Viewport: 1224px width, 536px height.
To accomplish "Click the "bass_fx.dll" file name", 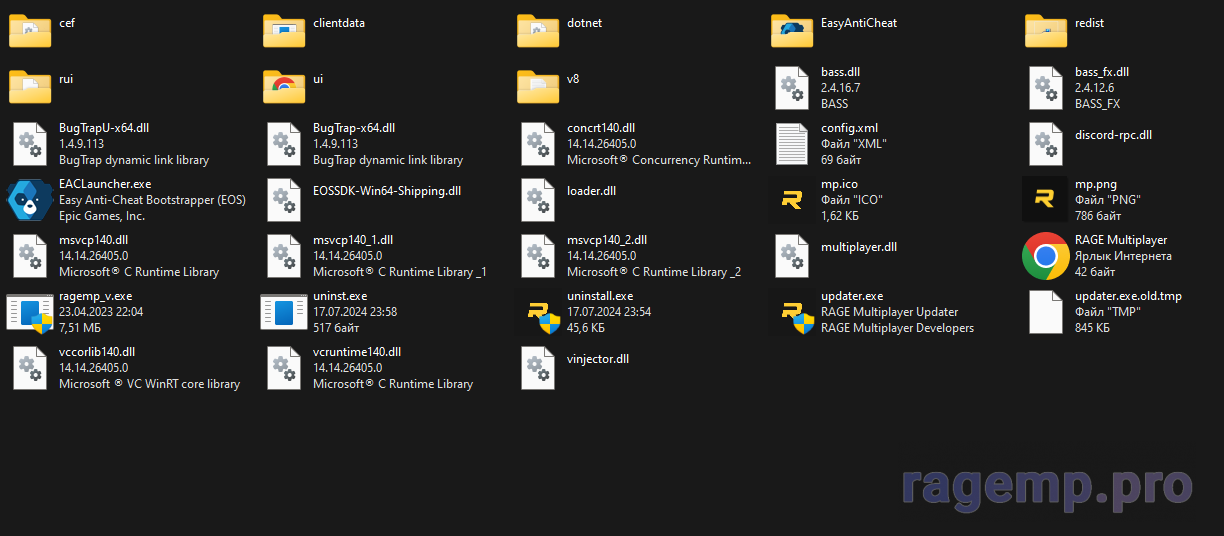I will [x=1102, y=72].
